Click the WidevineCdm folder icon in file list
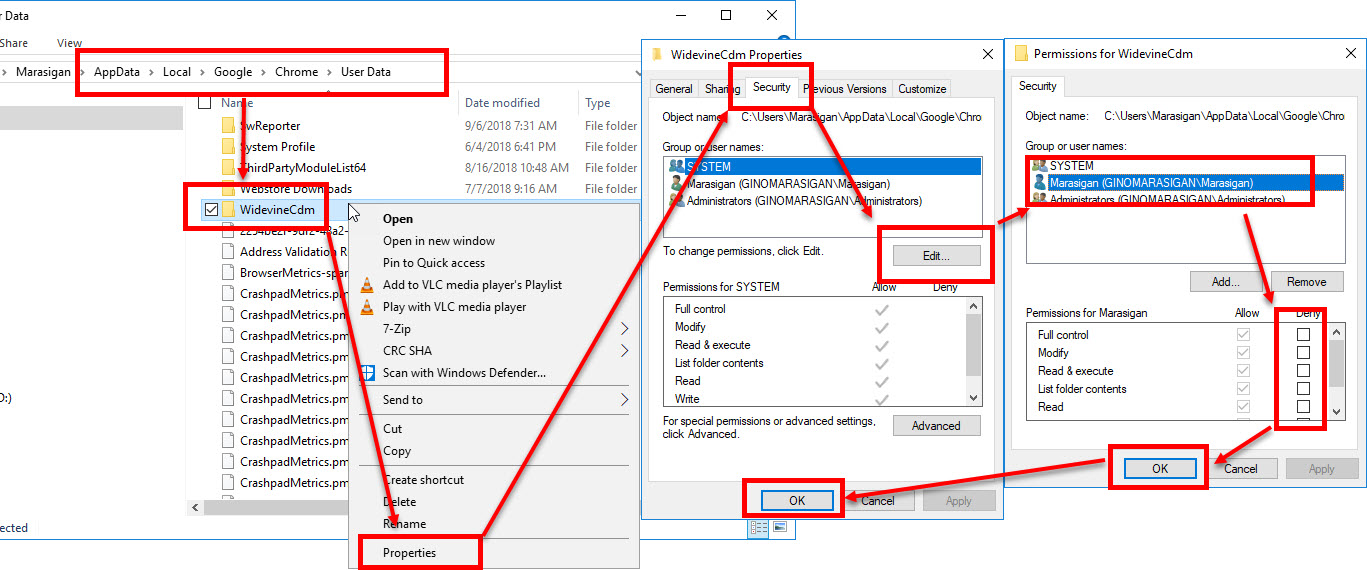This screenshot has width=1367, height=570. (227, 210)
